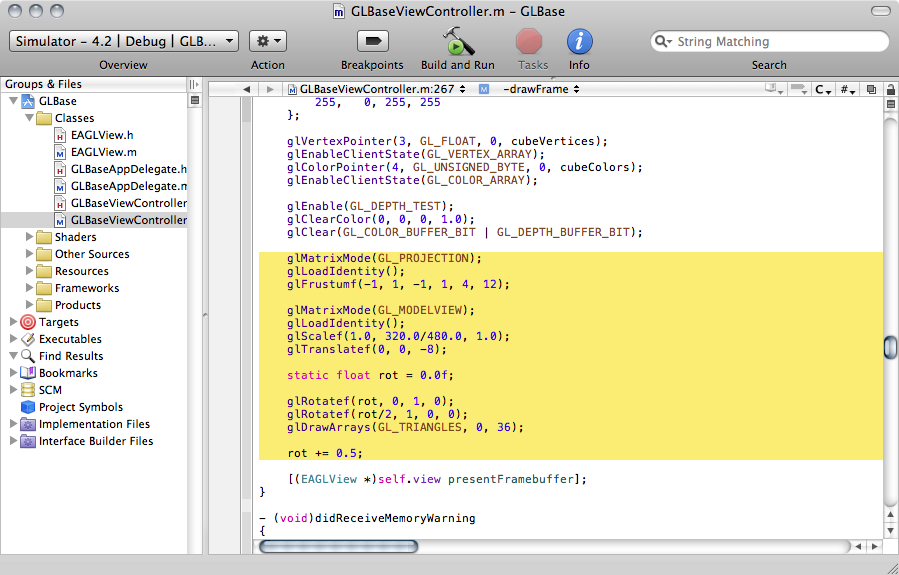The height and width of the screenshot is (575, 899).
Task: Select GLBaseViewController header file above highlighted row
Action: pyautogui.click(x=120, y=203)
